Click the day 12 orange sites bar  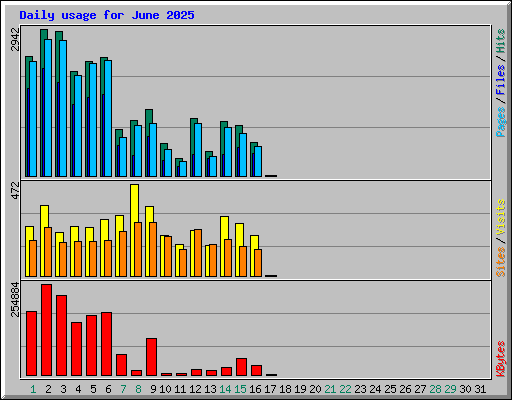[198, 253]
